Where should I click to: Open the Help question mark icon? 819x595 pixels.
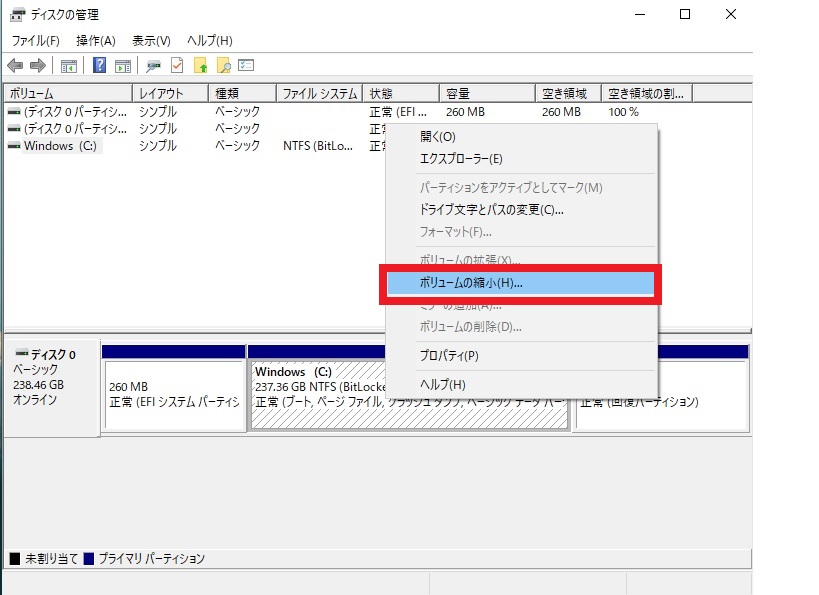pyautogui.click(x=100, y=66)
